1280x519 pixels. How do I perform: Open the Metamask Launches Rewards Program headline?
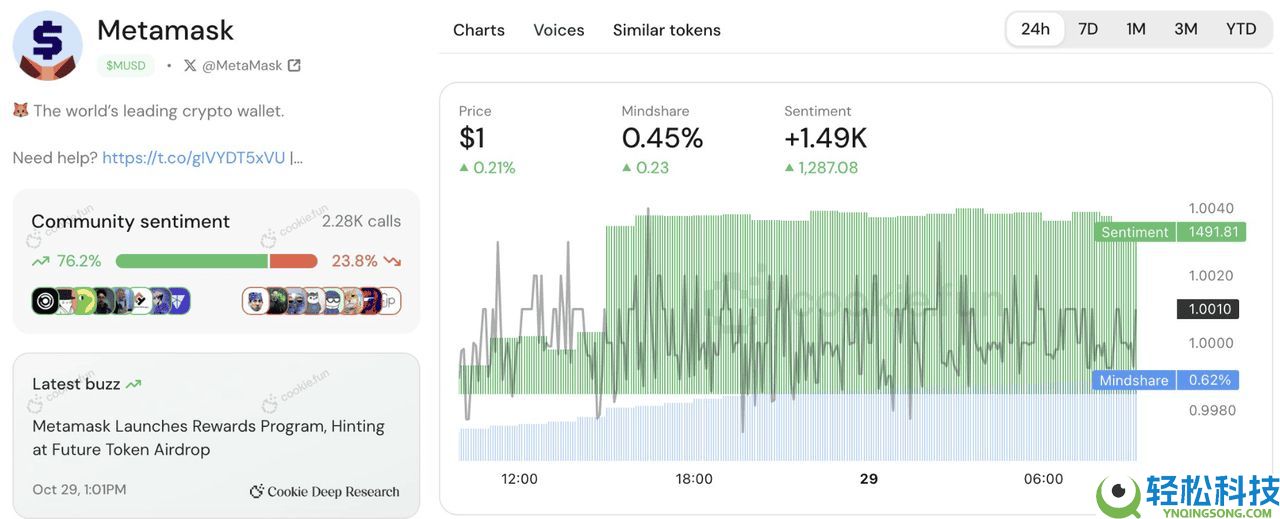(208, 438)
